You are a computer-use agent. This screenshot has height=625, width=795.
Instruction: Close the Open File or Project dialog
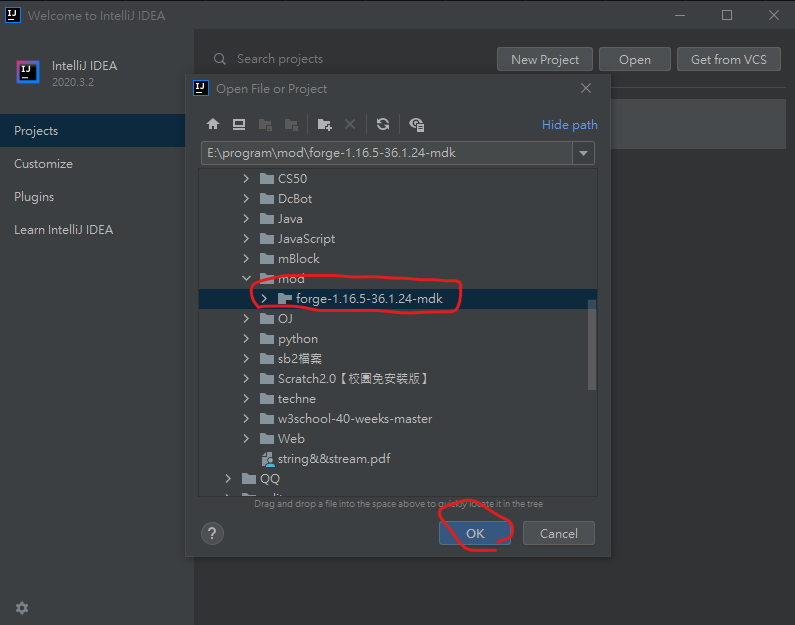[x=586, y=88]
